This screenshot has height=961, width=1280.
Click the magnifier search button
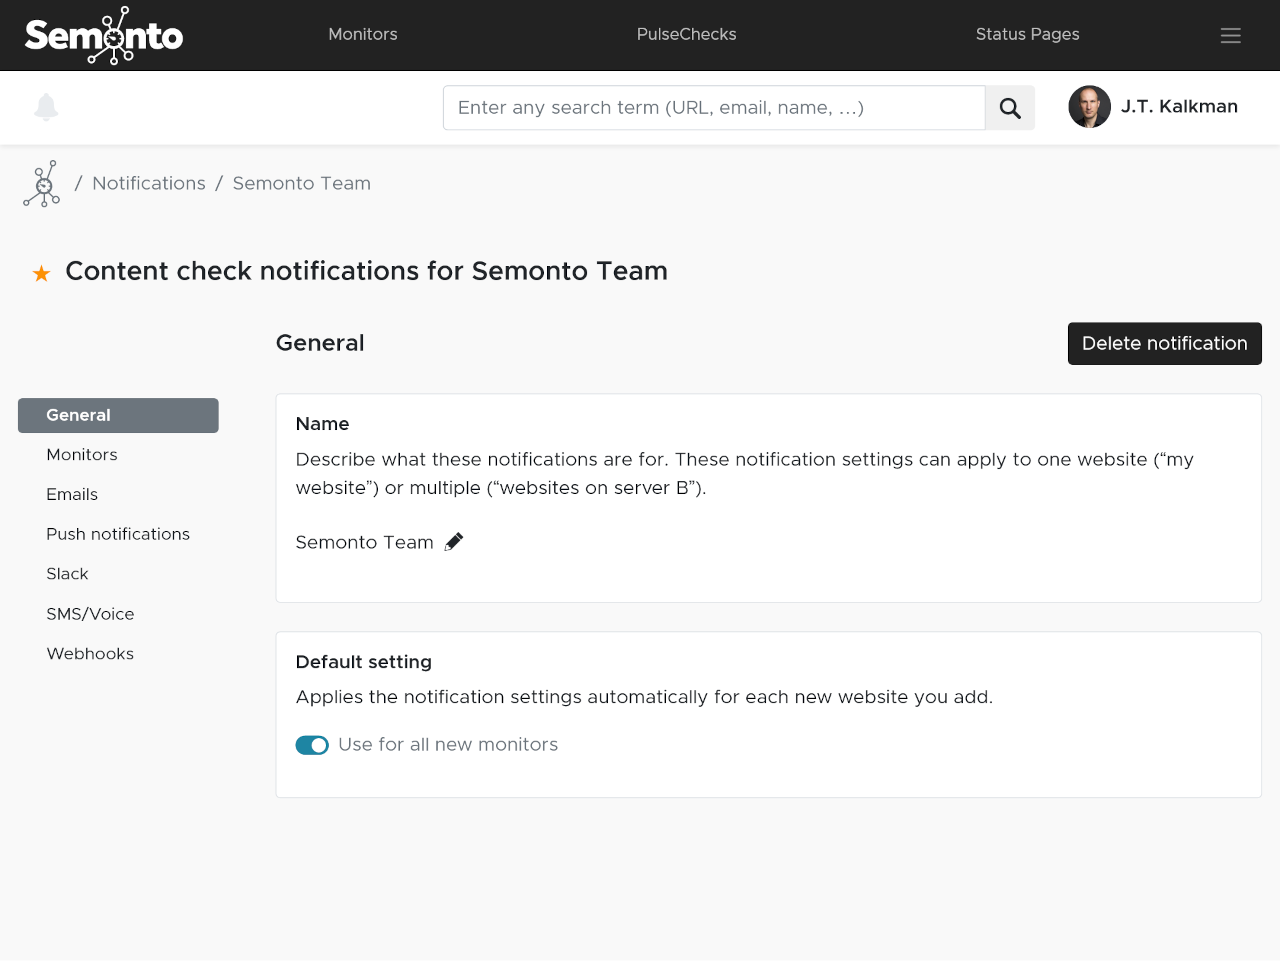point(1010,108)
